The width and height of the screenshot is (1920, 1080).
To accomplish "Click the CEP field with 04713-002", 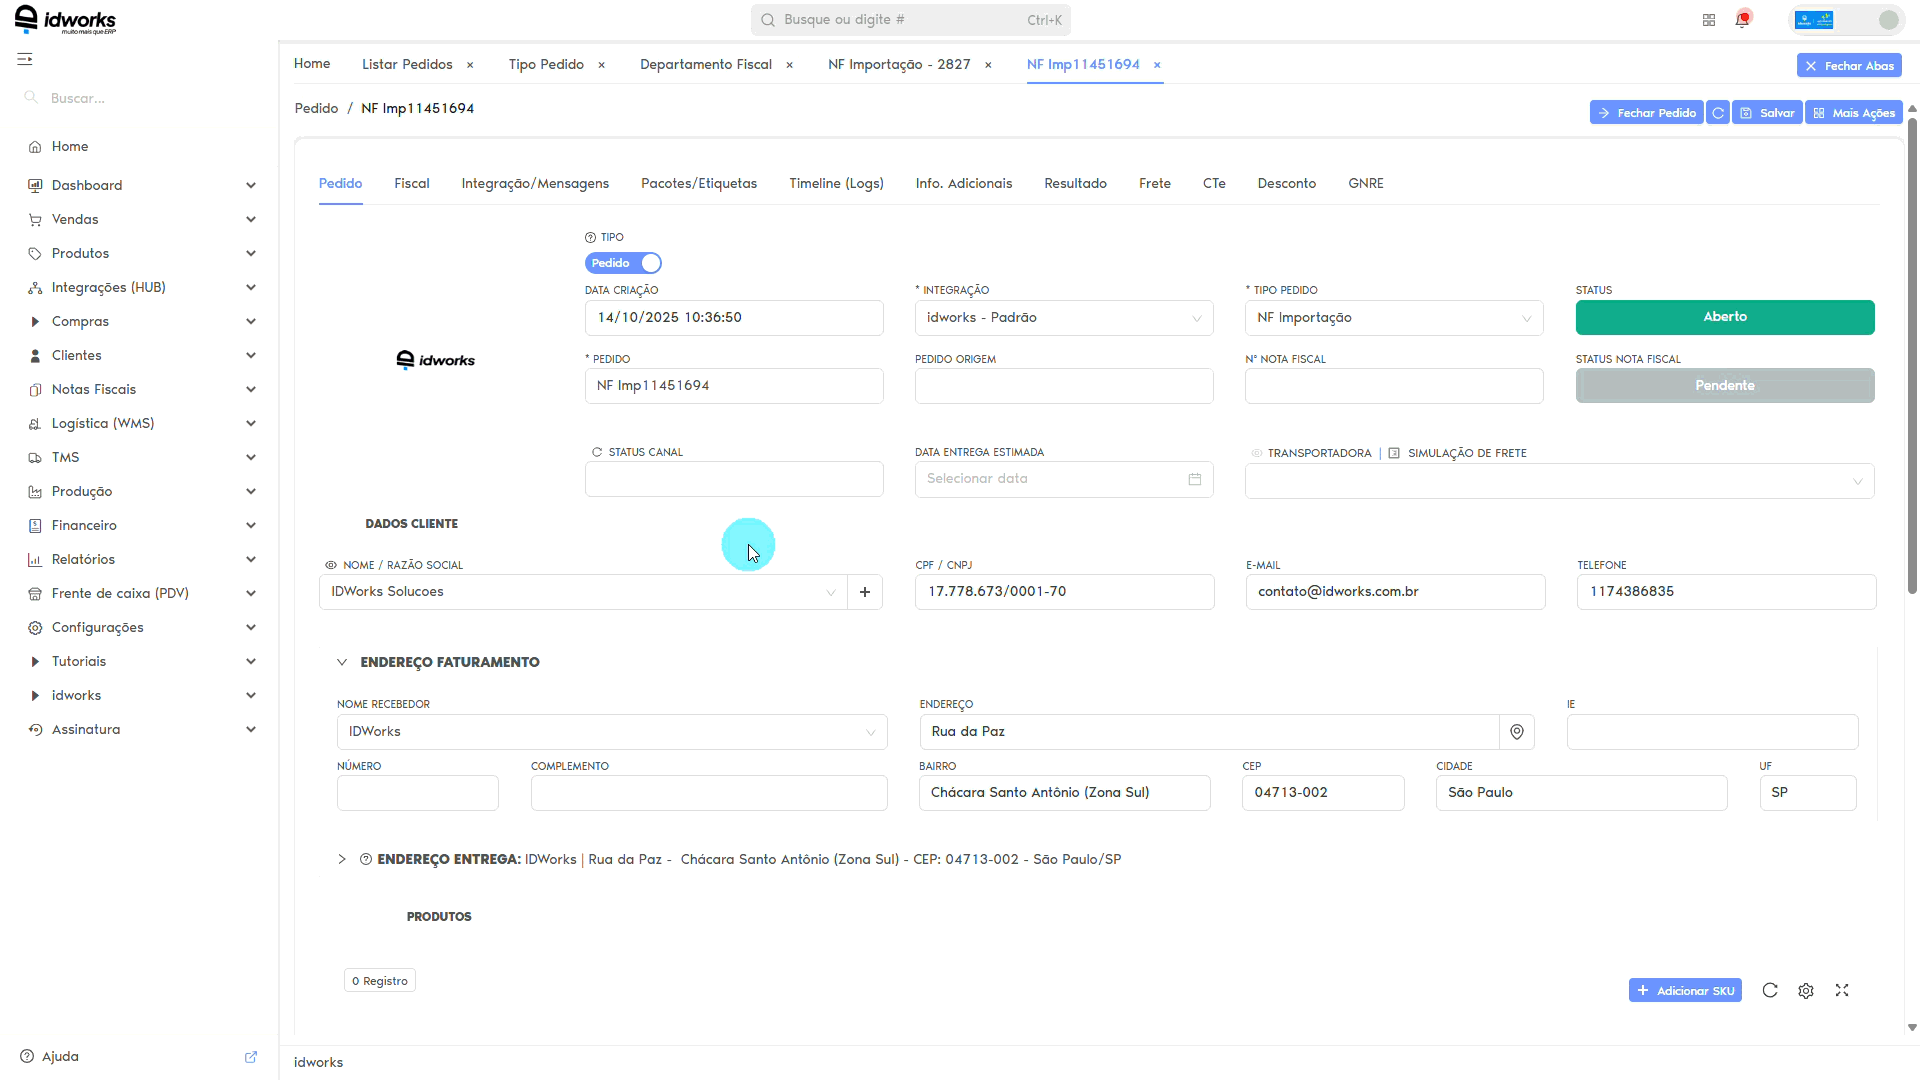I will pos(1323,793).
